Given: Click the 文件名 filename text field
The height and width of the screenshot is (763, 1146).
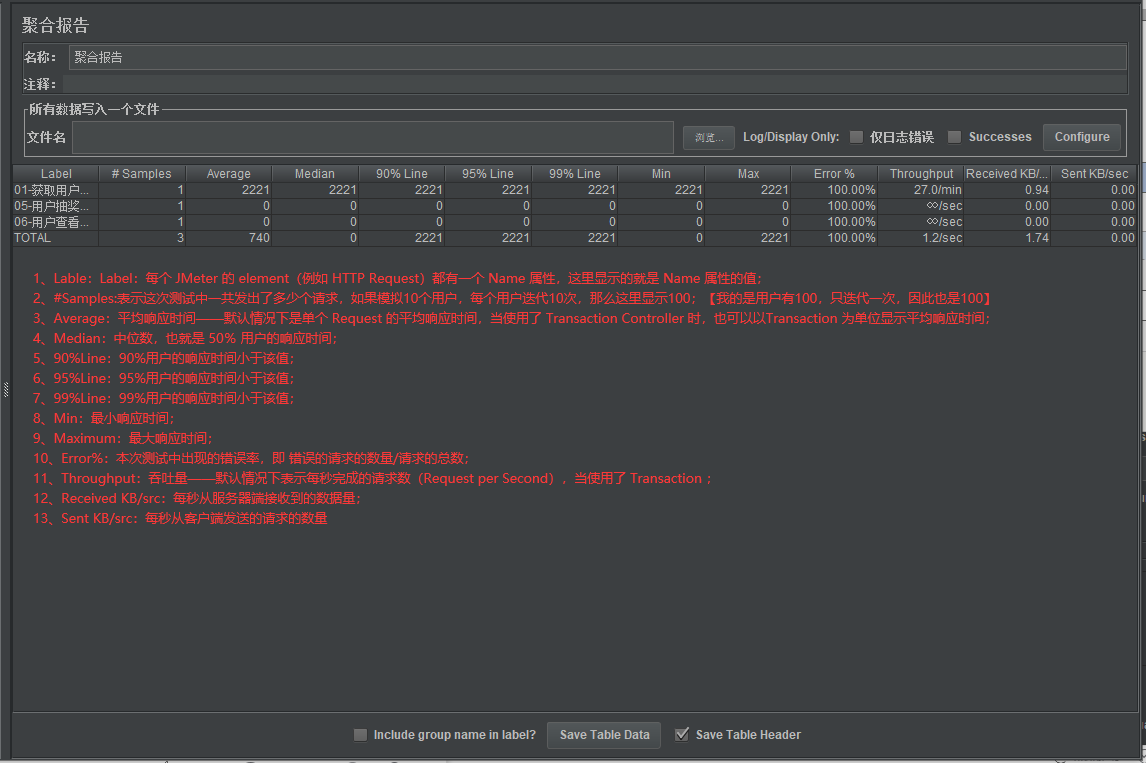Looking at the screenshot, I should 373,137.
